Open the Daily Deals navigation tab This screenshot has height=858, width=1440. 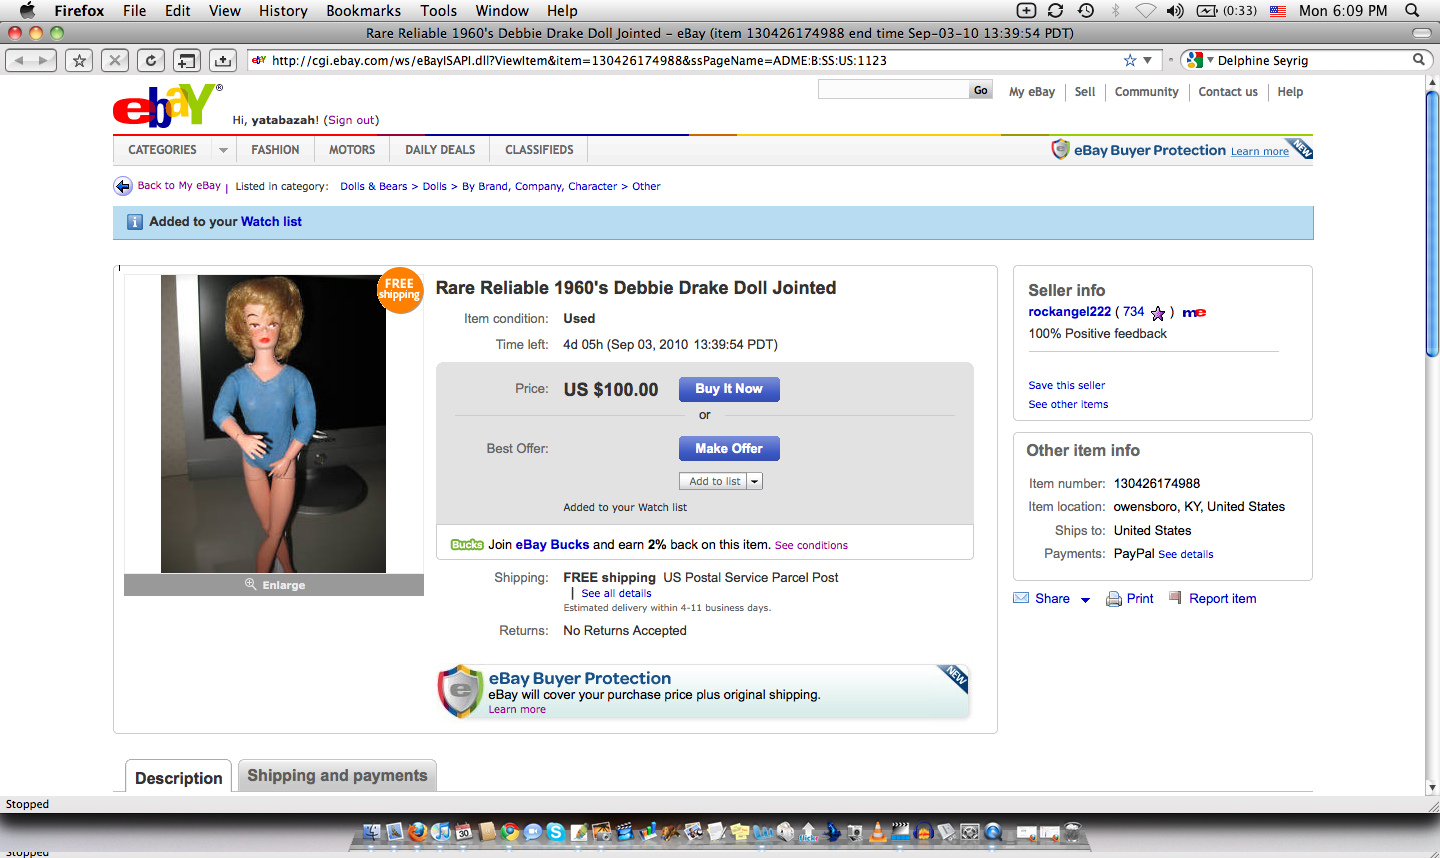[440, 150]
